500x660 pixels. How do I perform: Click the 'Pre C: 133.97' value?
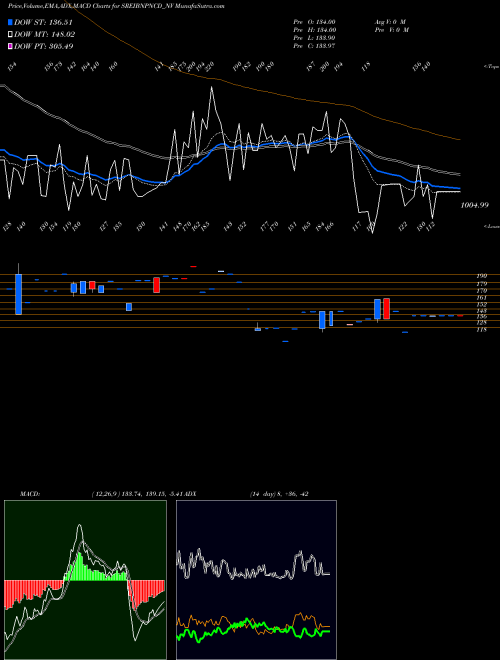point(314,45)
